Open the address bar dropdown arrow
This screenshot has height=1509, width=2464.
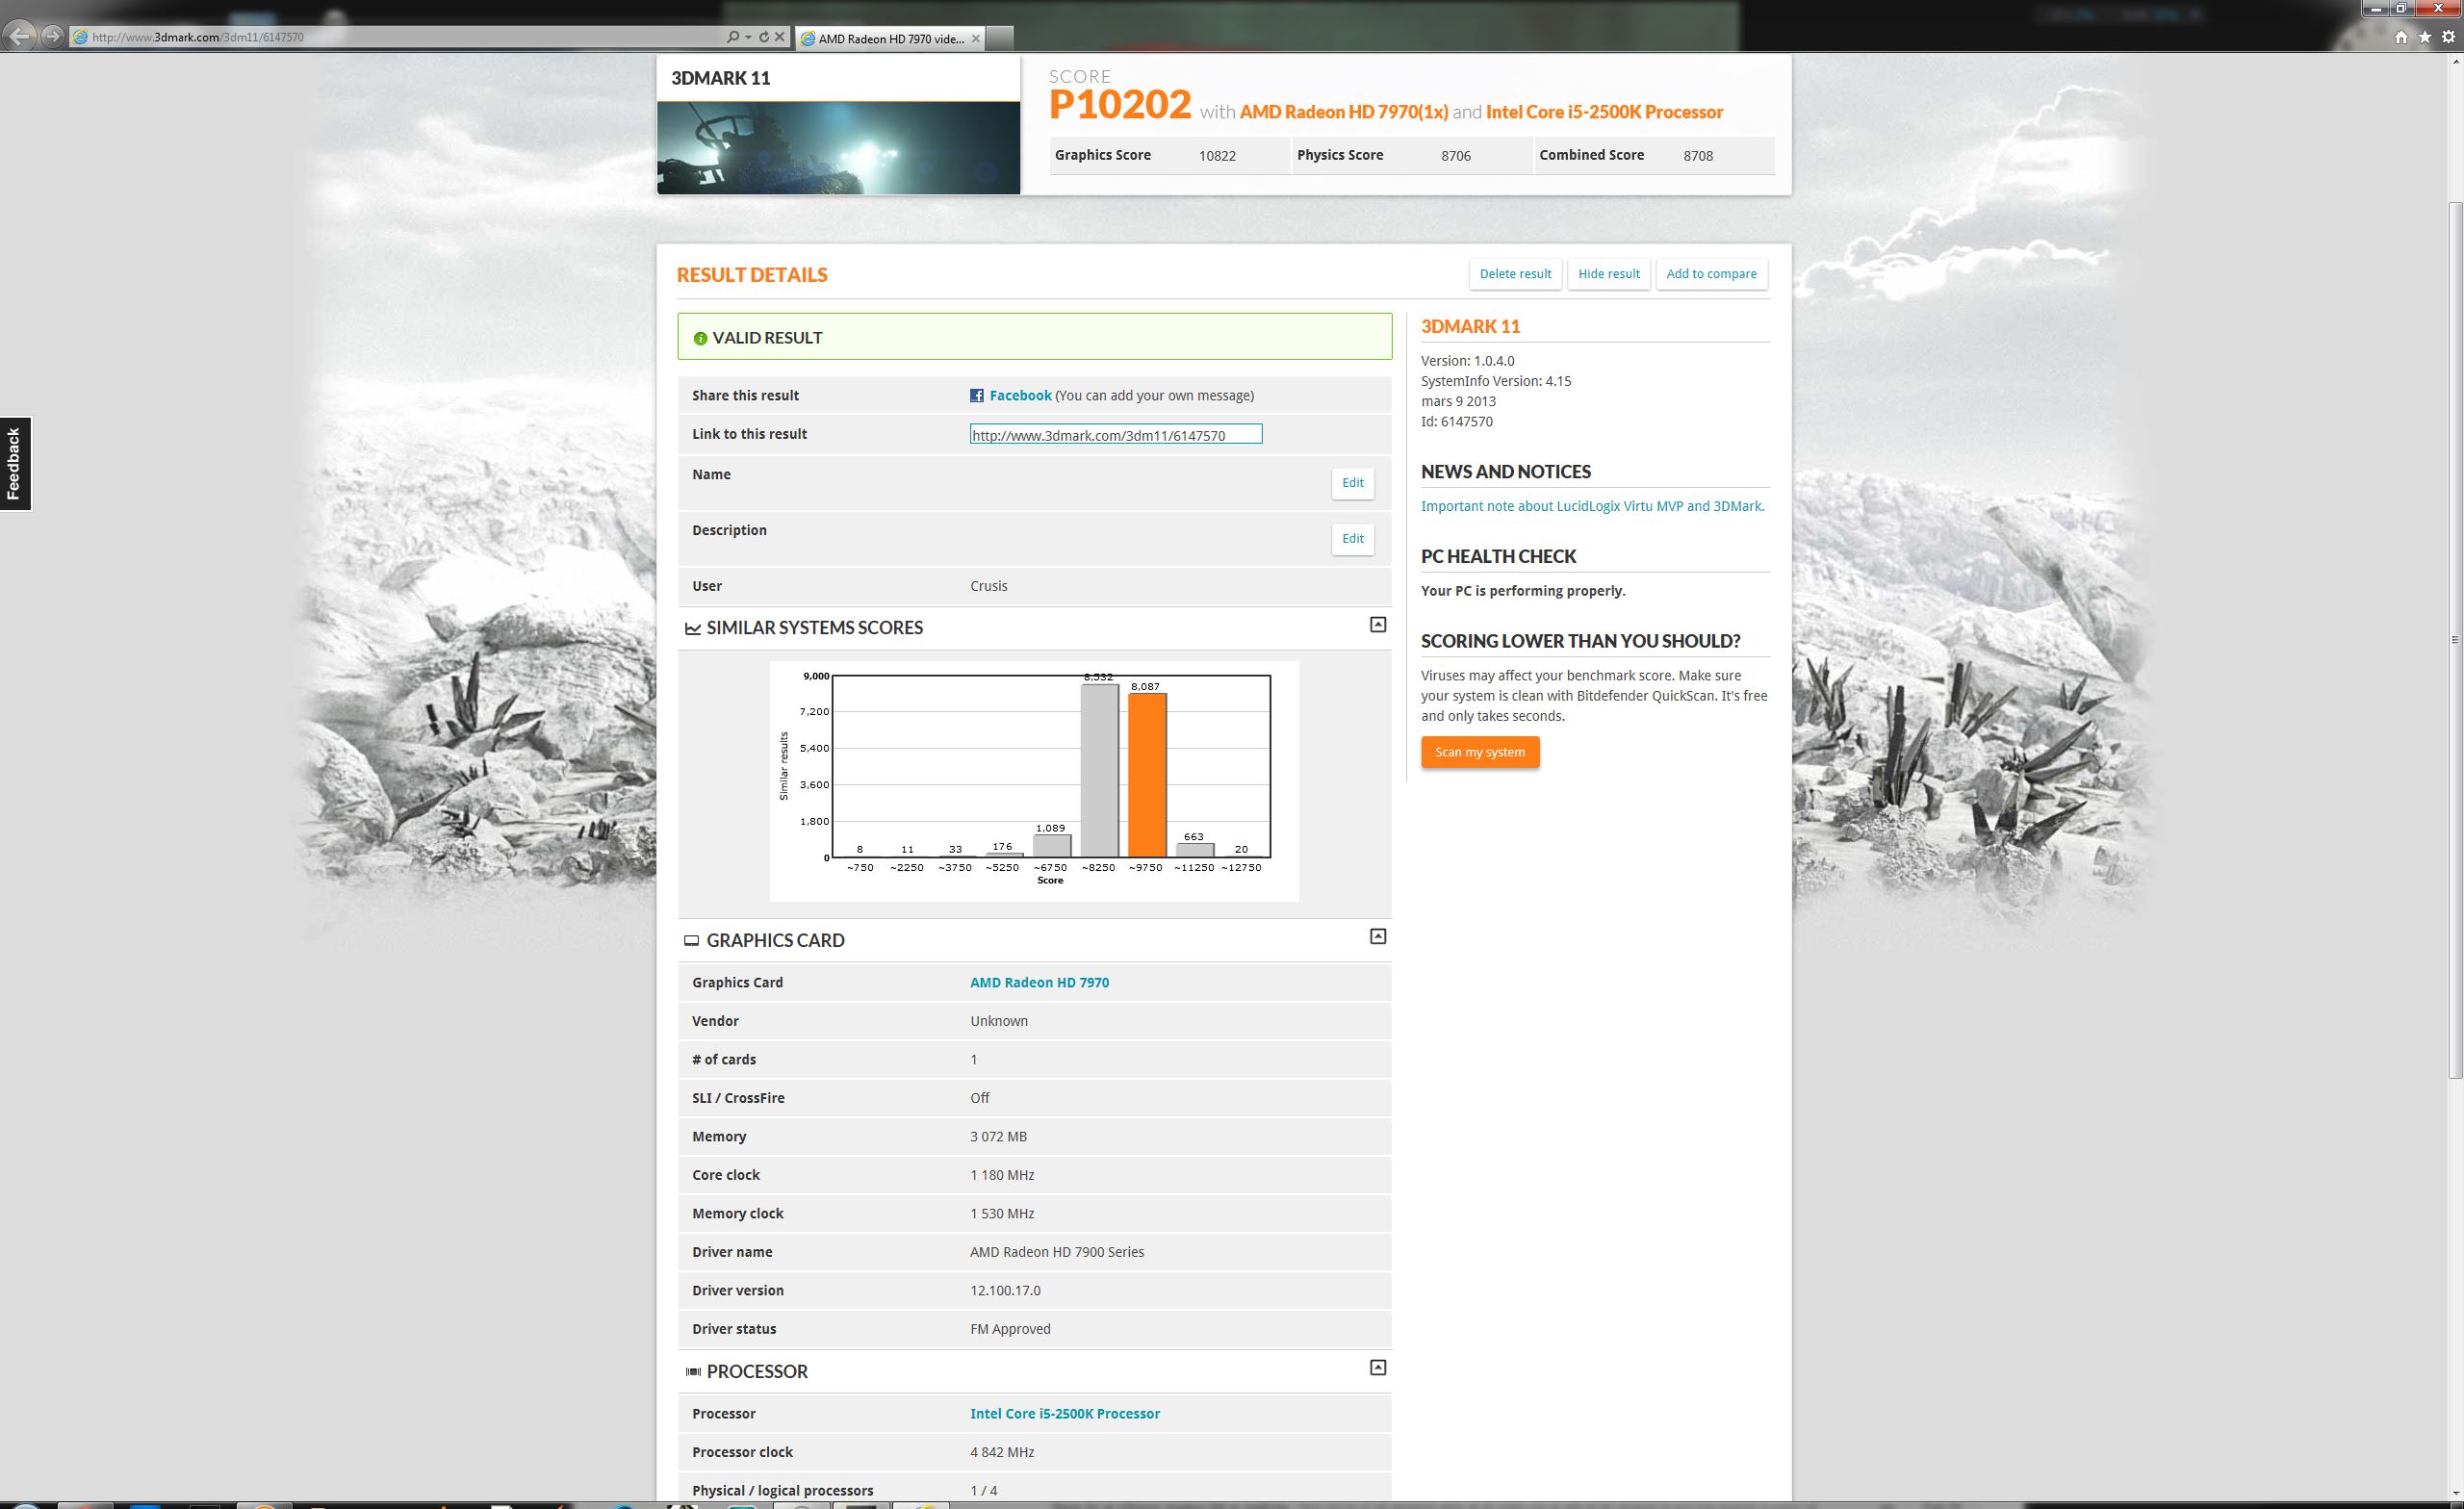[748, 37]
